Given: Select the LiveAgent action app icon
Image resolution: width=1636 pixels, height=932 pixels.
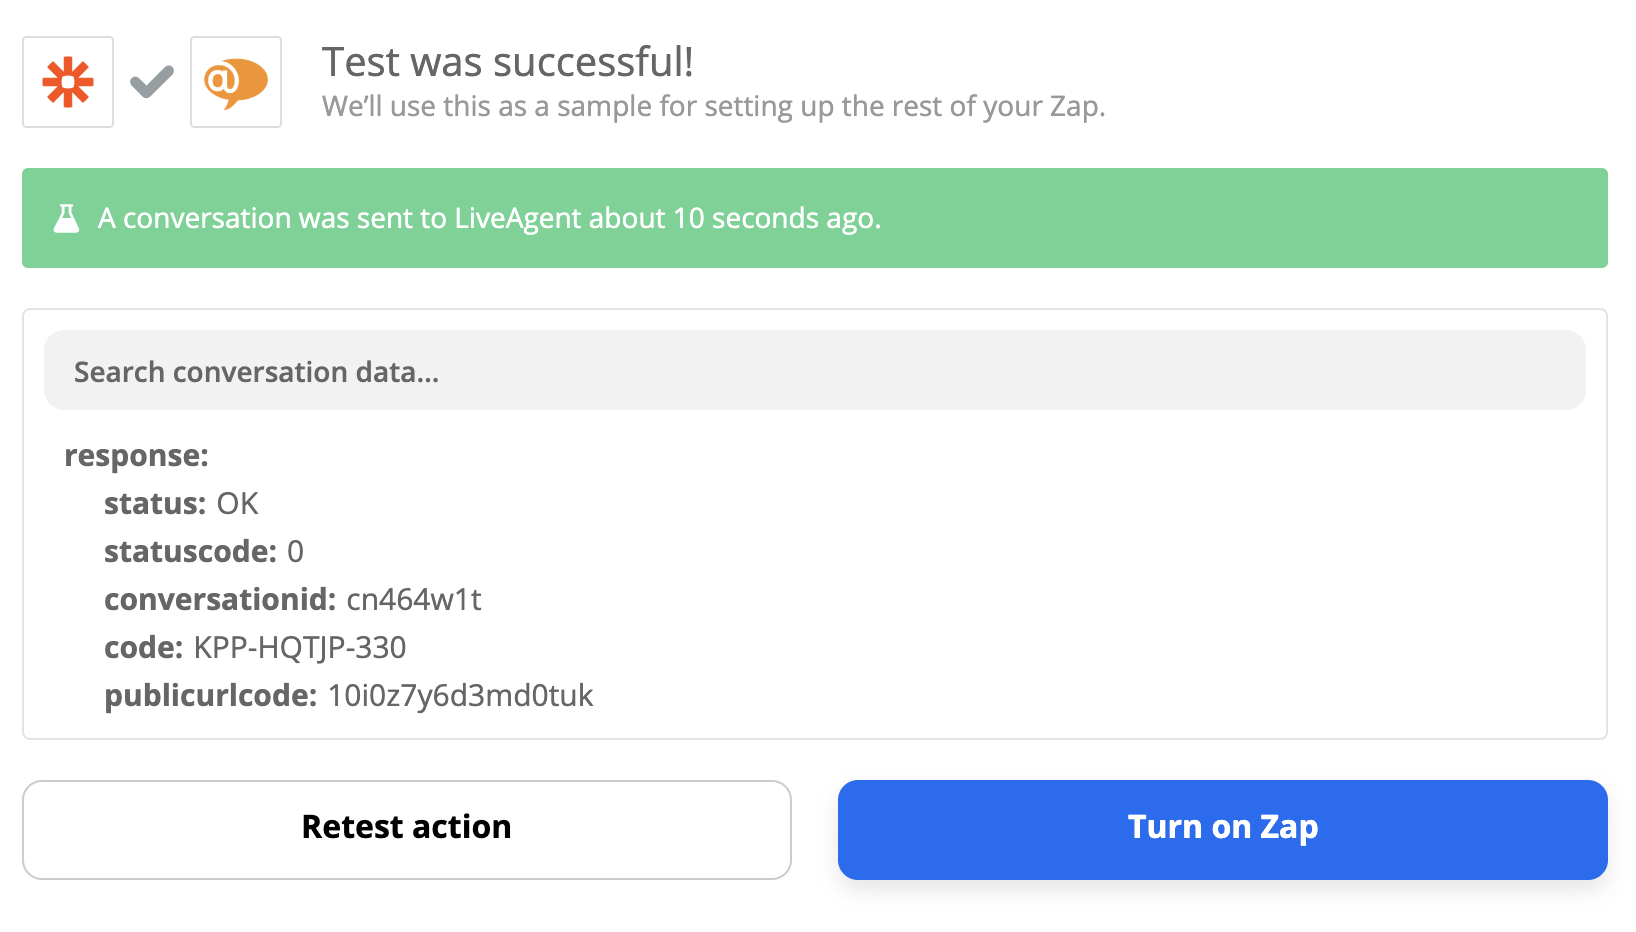Looking at the screenshot, I should tap(235, 81).
